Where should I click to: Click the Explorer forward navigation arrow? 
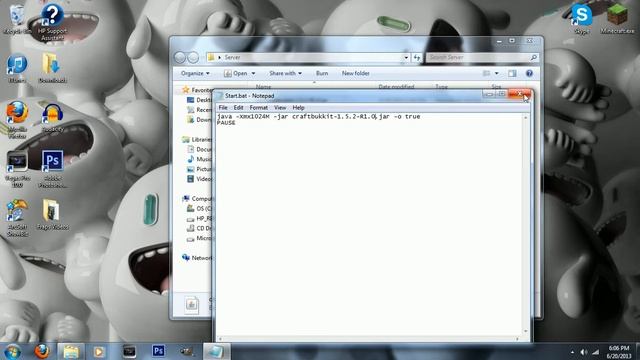click(193, 58)
